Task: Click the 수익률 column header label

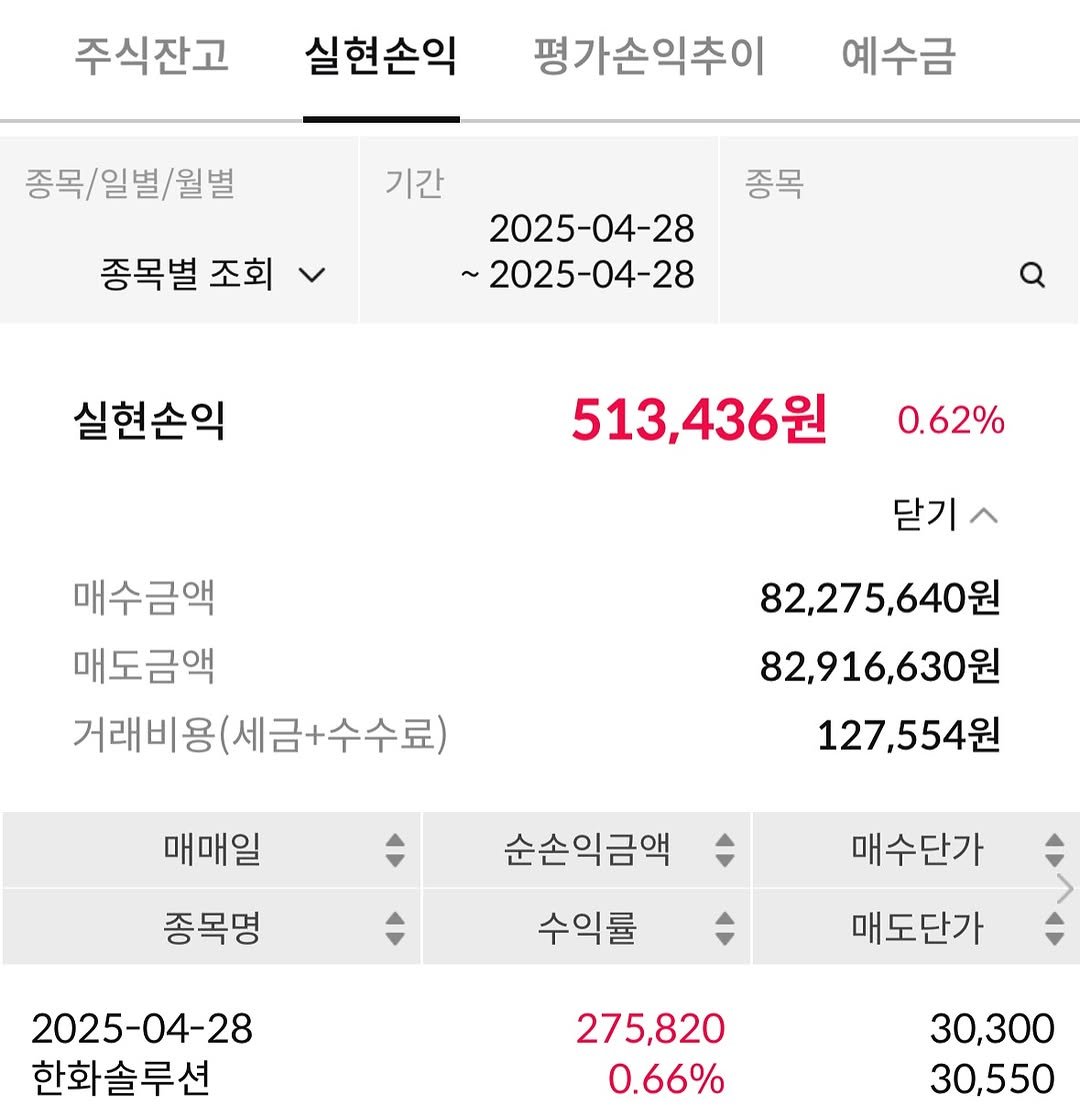Action: point(586,929)
